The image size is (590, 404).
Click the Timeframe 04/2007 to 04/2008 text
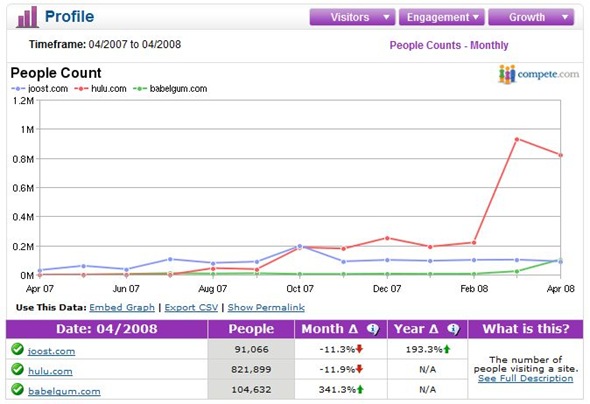pyautogui.click(x=105, y=44)
